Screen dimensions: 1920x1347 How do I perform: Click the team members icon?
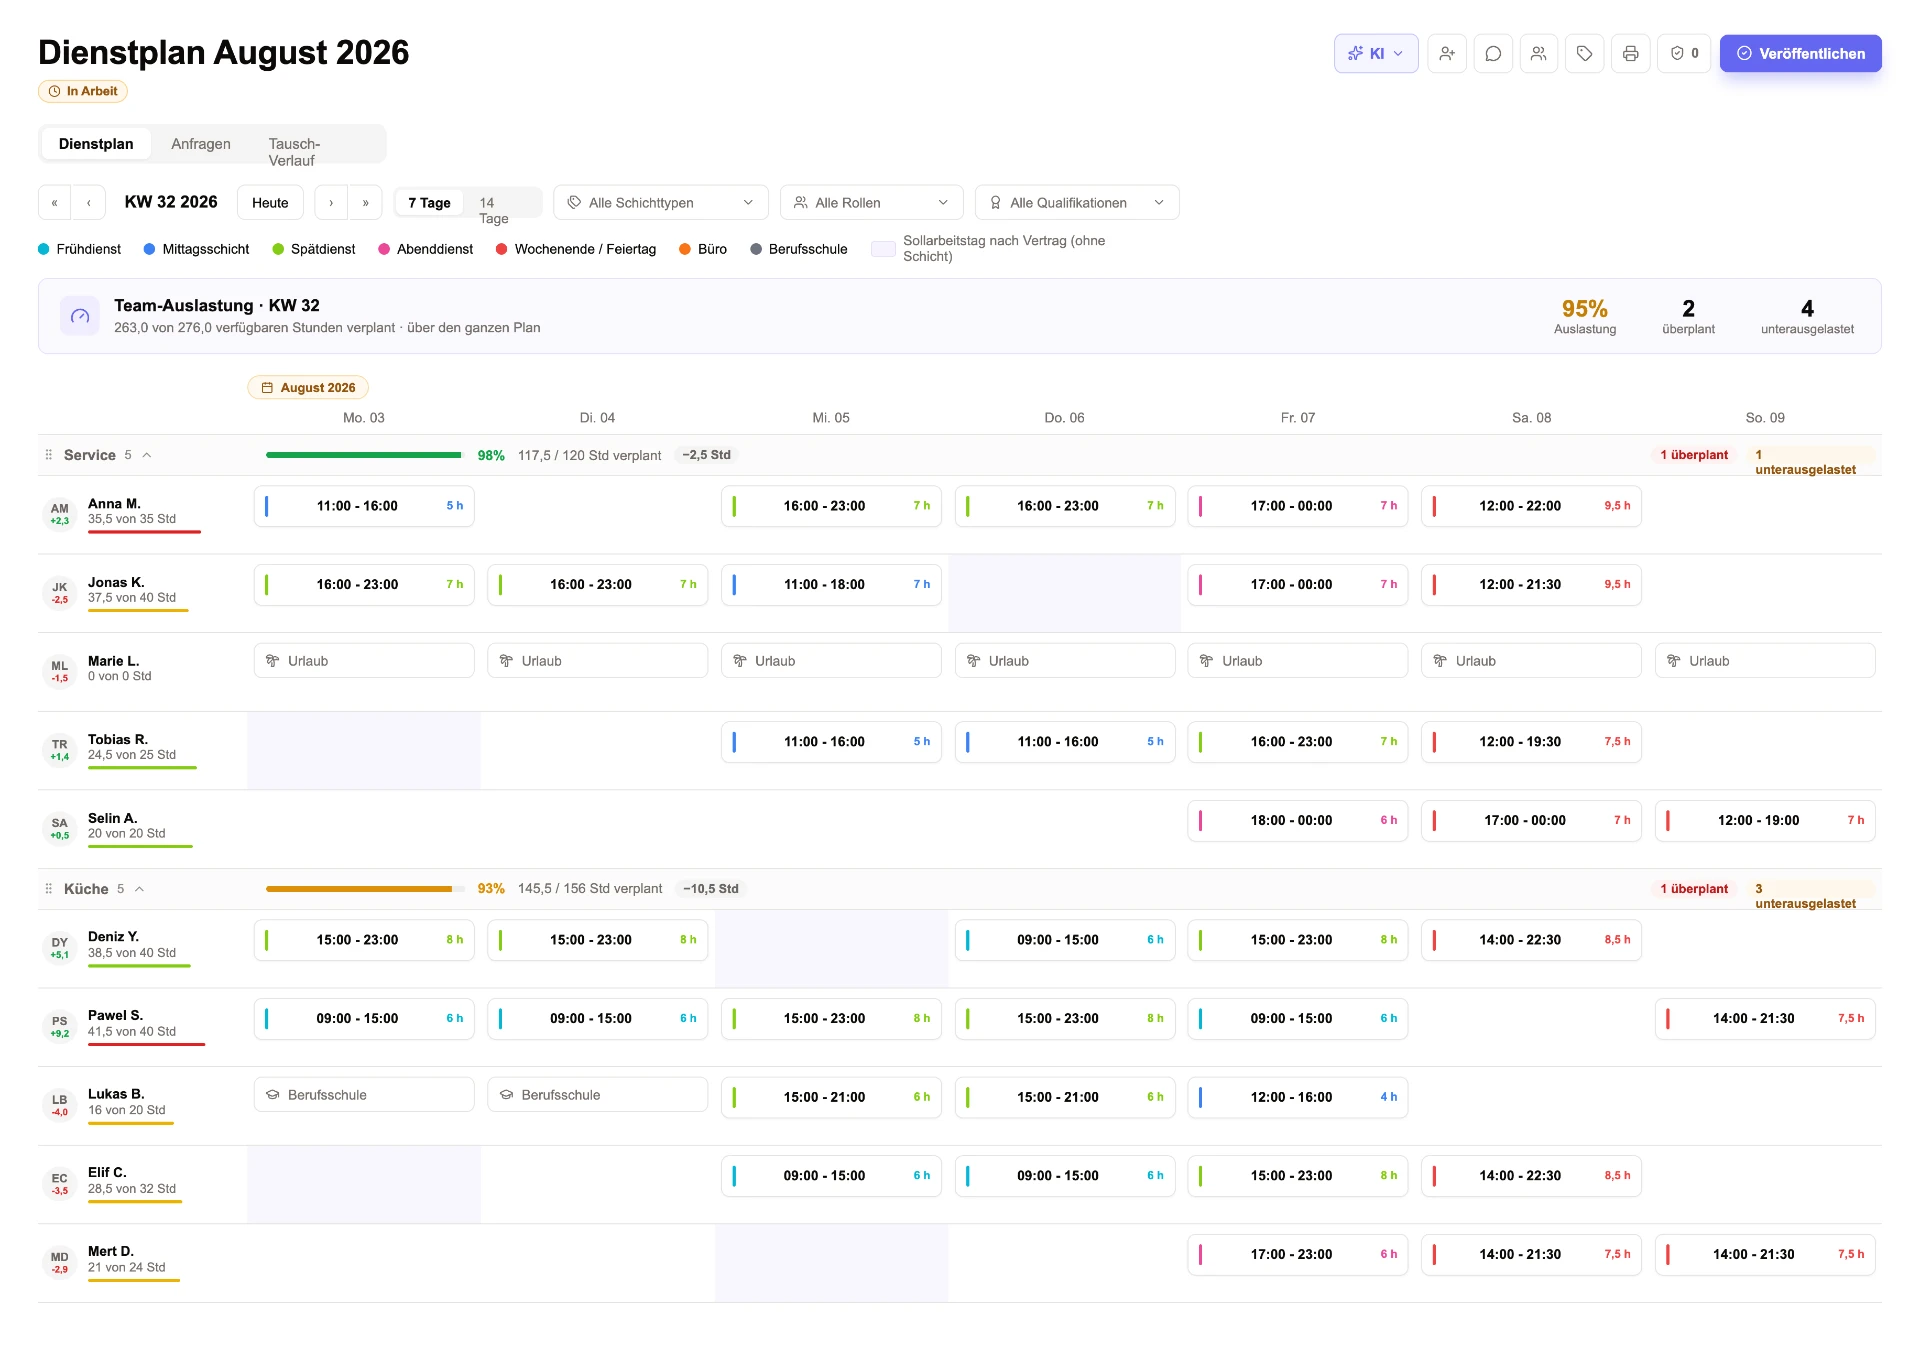tap(1539, 54)
